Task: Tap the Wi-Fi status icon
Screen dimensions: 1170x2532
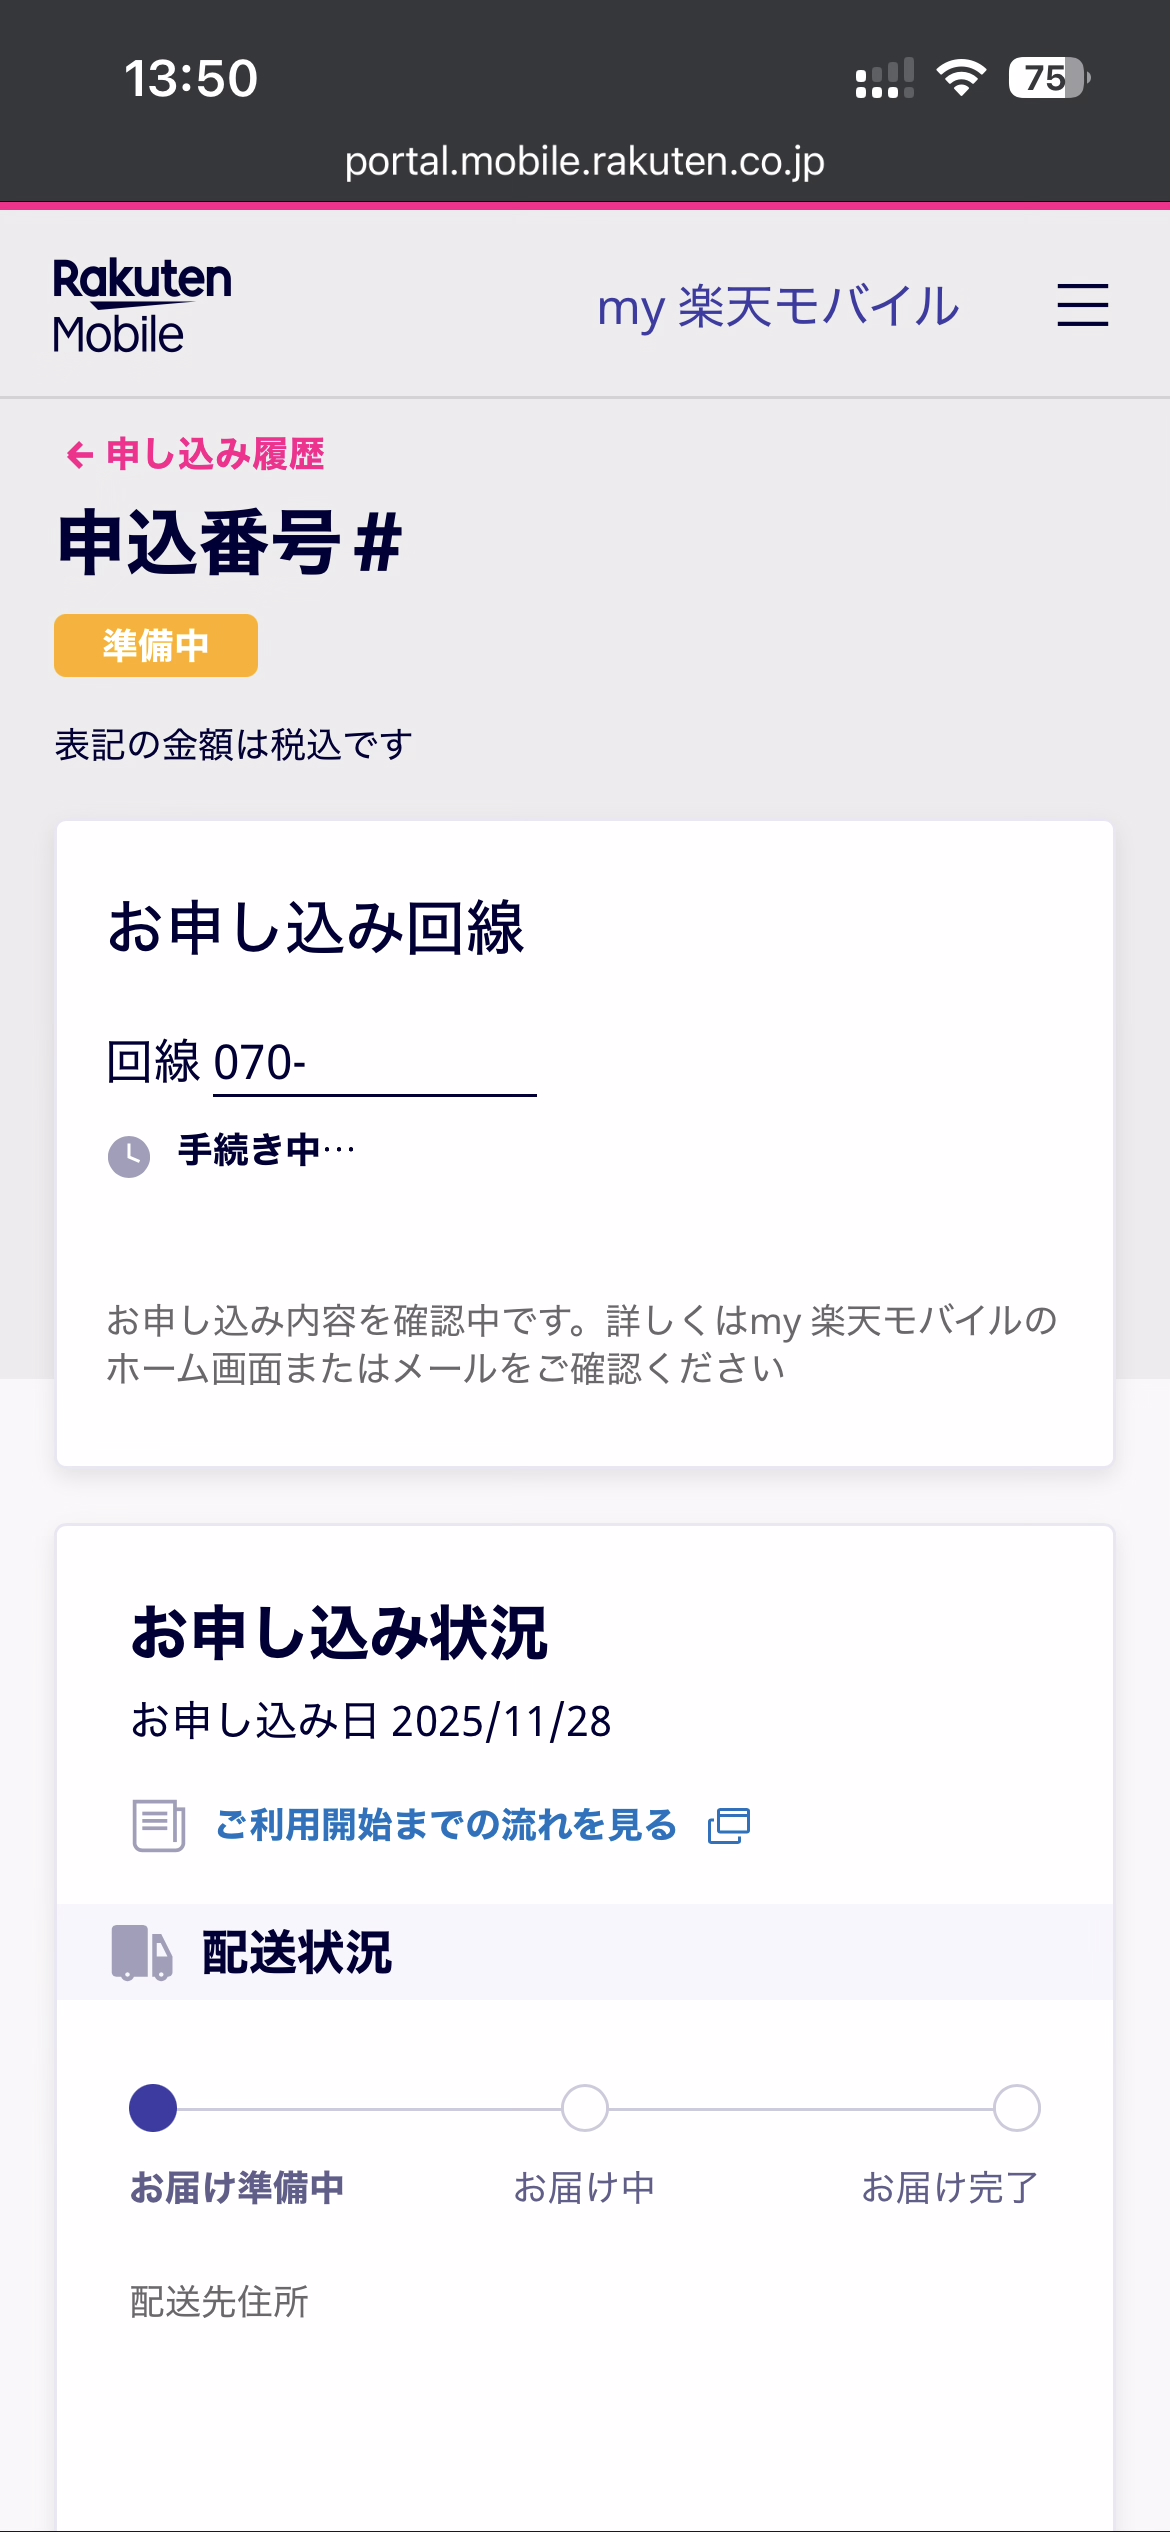Action: (961, 78)
